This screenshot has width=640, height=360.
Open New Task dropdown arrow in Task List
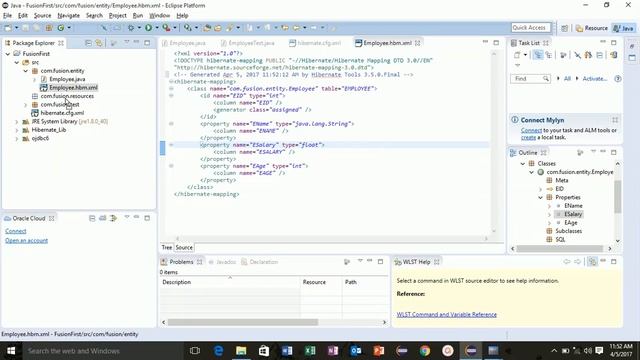pos(525,55)
